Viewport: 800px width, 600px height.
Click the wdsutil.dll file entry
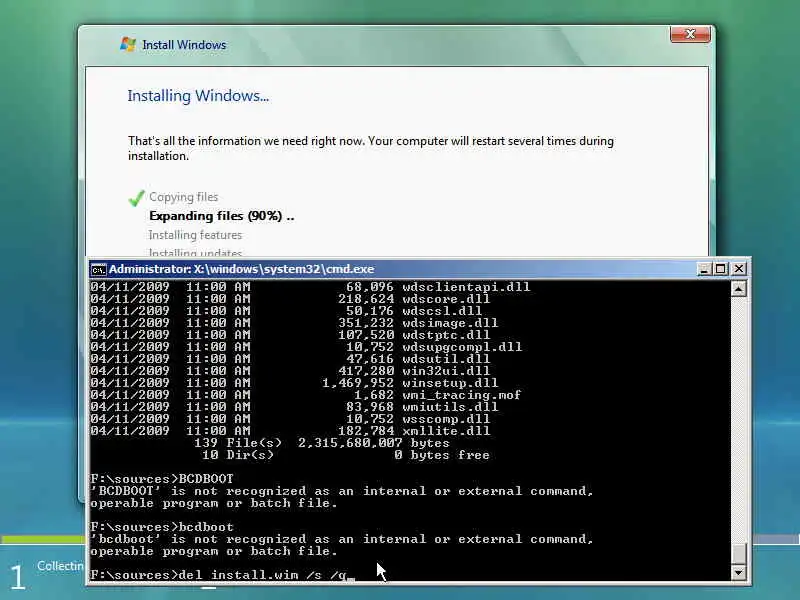[x=290, y=359]
